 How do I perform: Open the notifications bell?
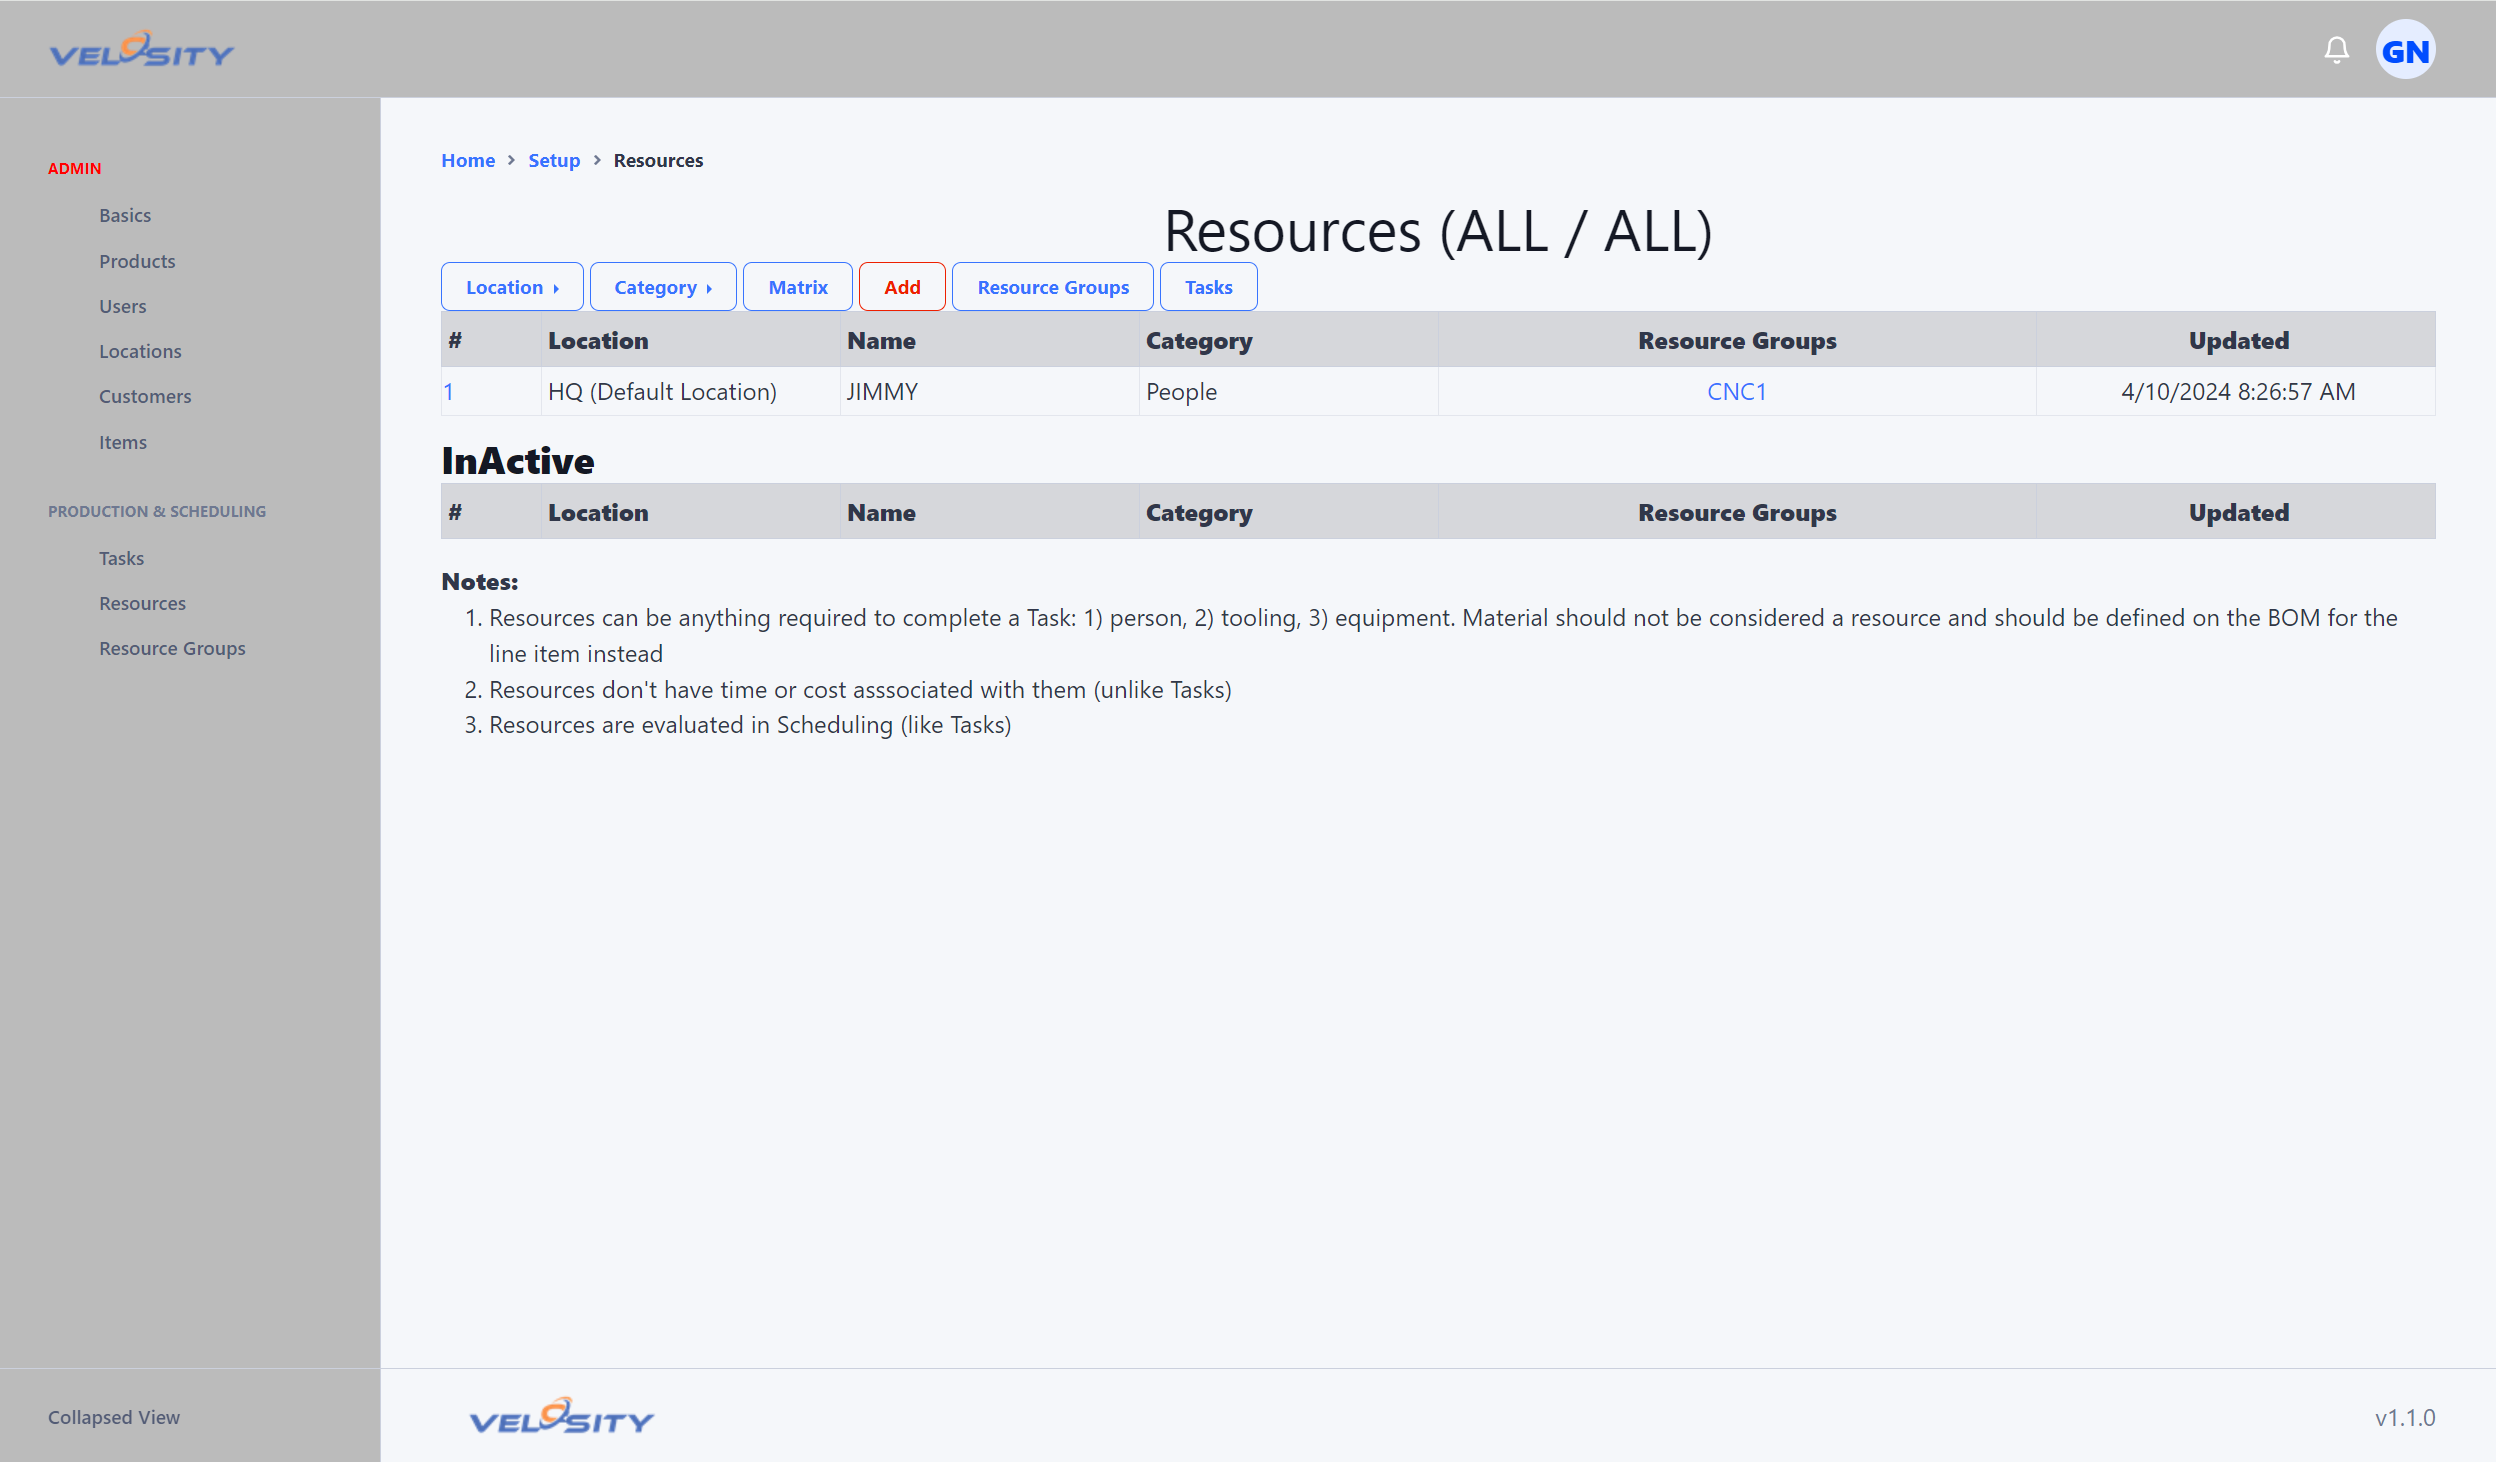coord(2336,50)
